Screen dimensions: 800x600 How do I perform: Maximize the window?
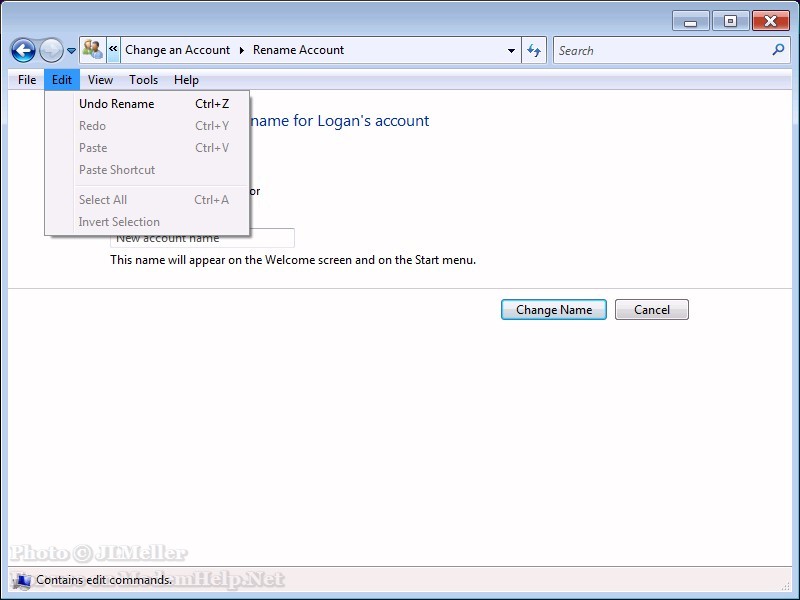coord(730,21)
